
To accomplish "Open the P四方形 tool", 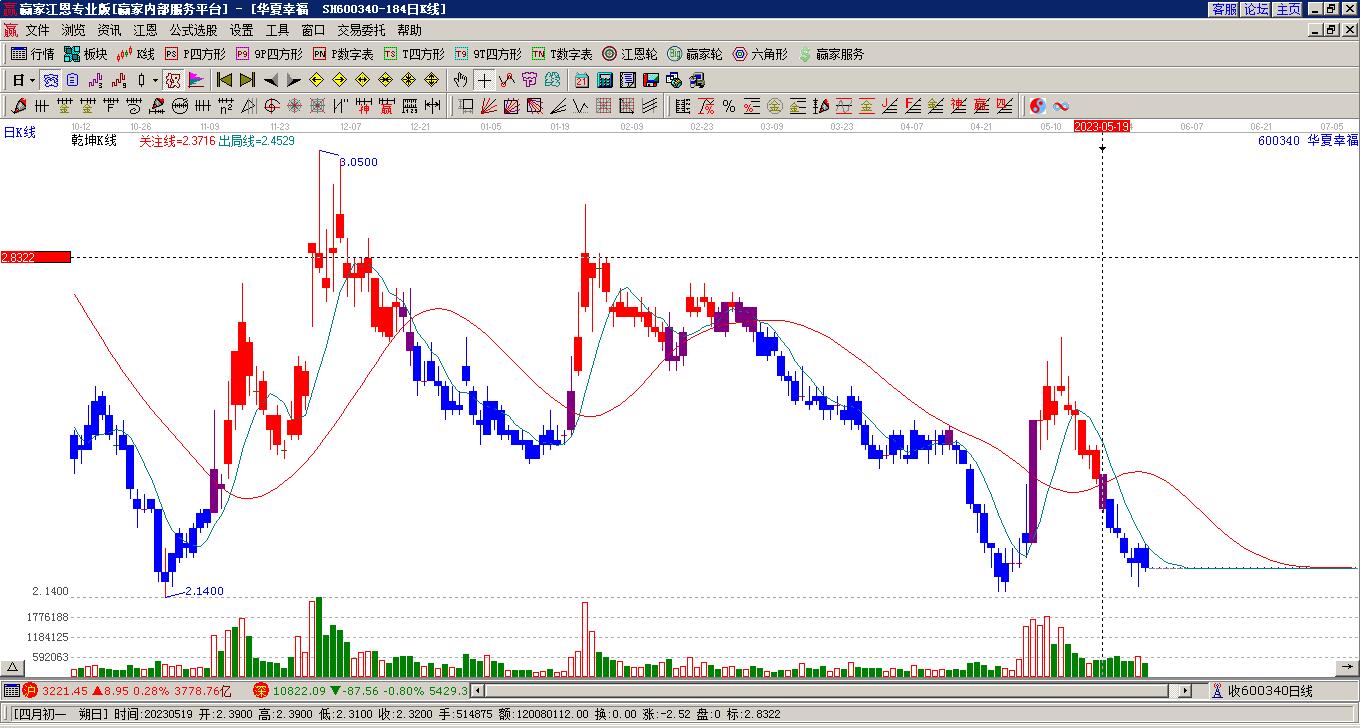I will click(195, 54).
